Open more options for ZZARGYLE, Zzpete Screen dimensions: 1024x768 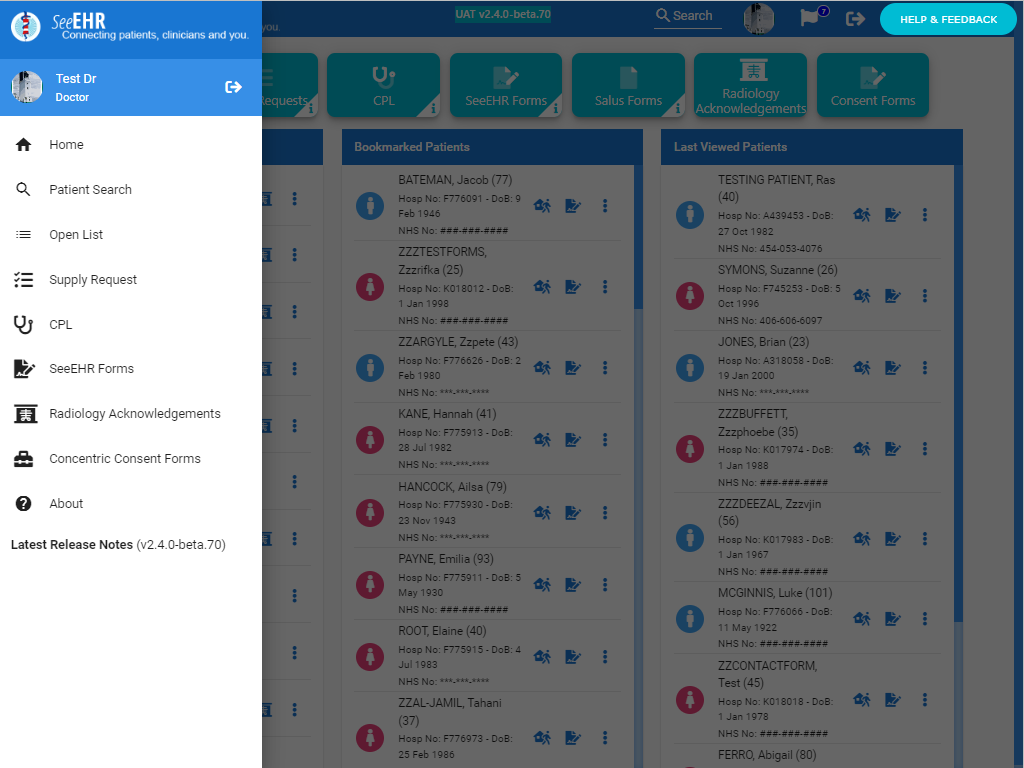(x=605, y=368)
